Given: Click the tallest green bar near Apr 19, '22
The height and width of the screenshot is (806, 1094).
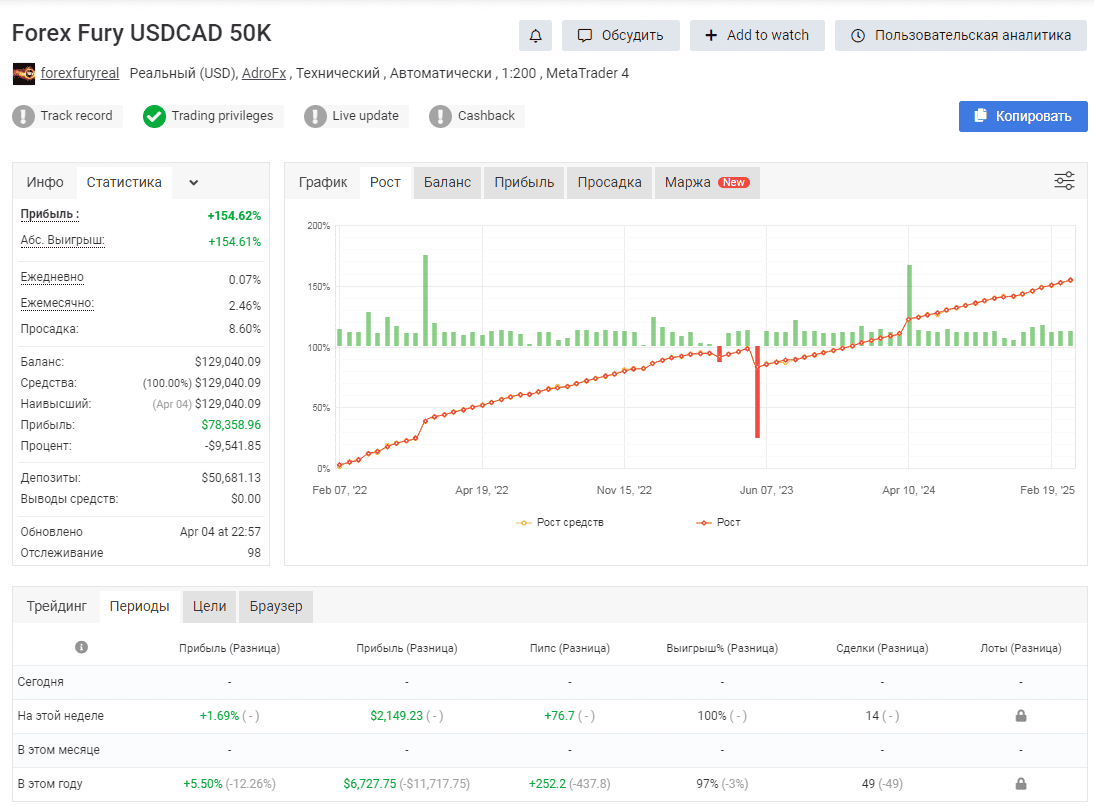Looking at the screenshot, I should (426, 301).
